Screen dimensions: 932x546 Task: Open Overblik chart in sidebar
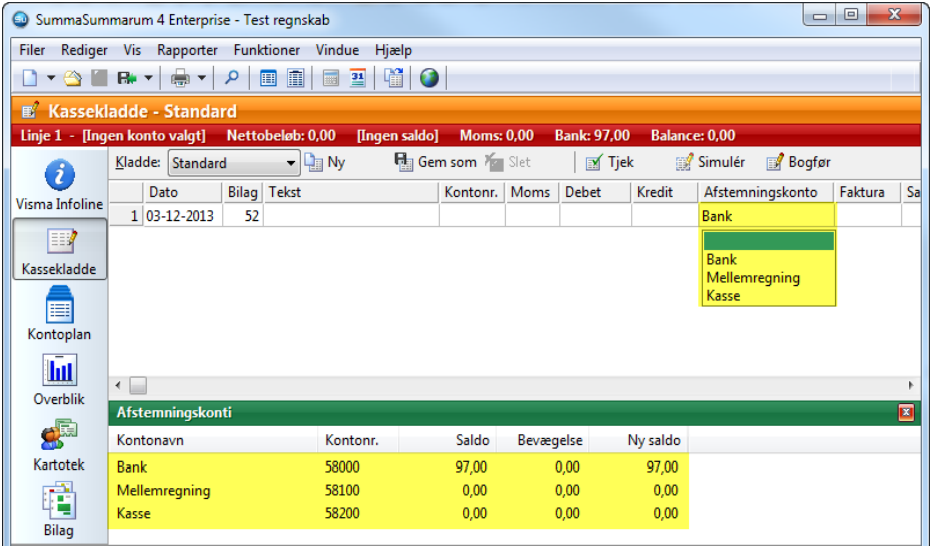pos(59,380)
